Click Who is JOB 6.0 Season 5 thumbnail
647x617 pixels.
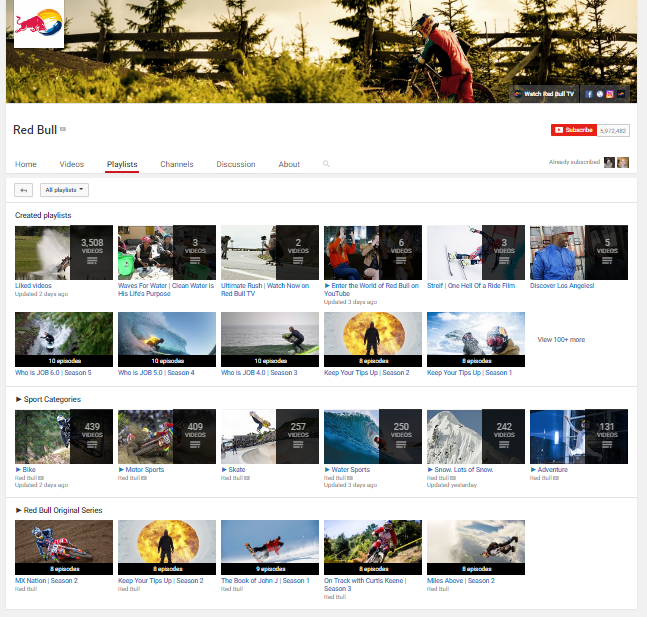[x=64, y=339]
